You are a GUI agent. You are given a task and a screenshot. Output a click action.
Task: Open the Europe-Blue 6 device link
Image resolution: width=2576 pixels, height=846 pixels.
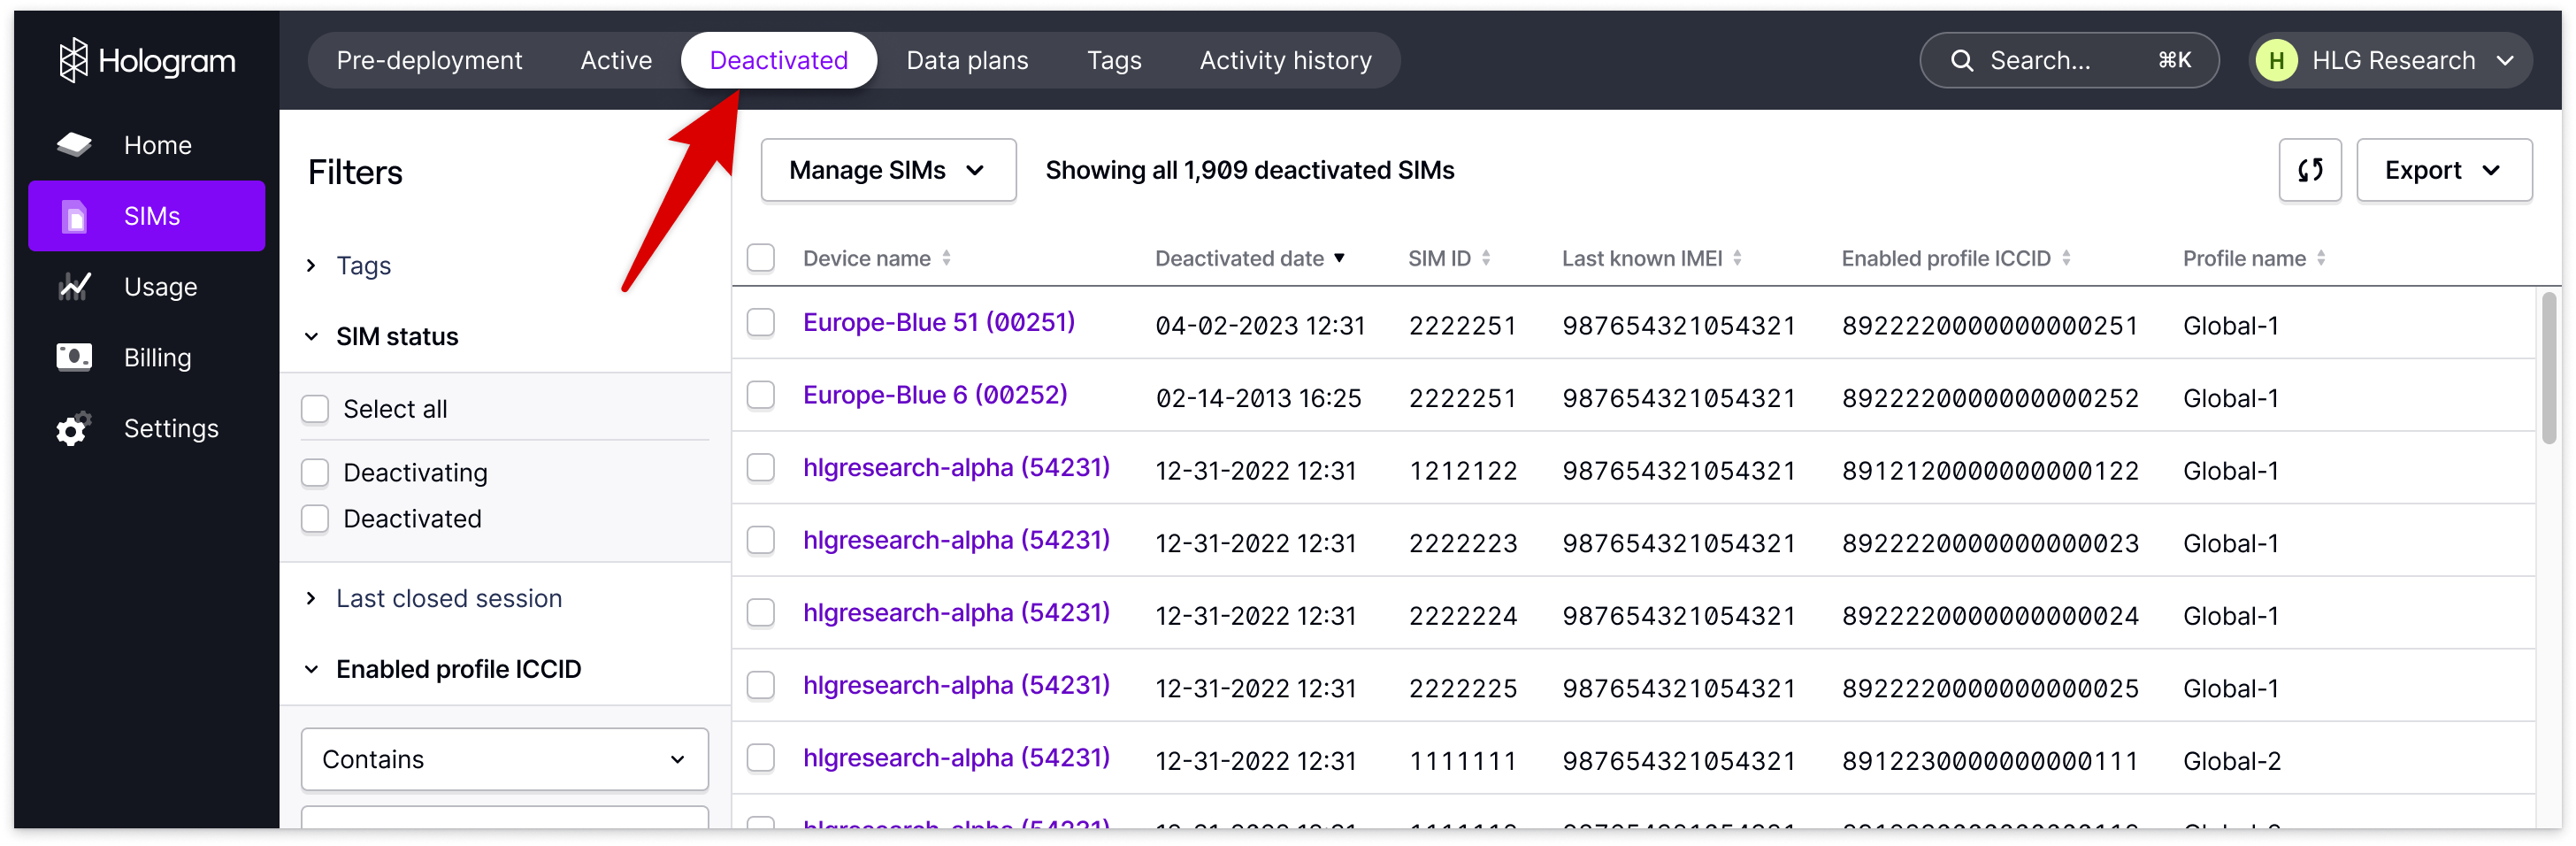pyautogui.click(x=935, y=394)
